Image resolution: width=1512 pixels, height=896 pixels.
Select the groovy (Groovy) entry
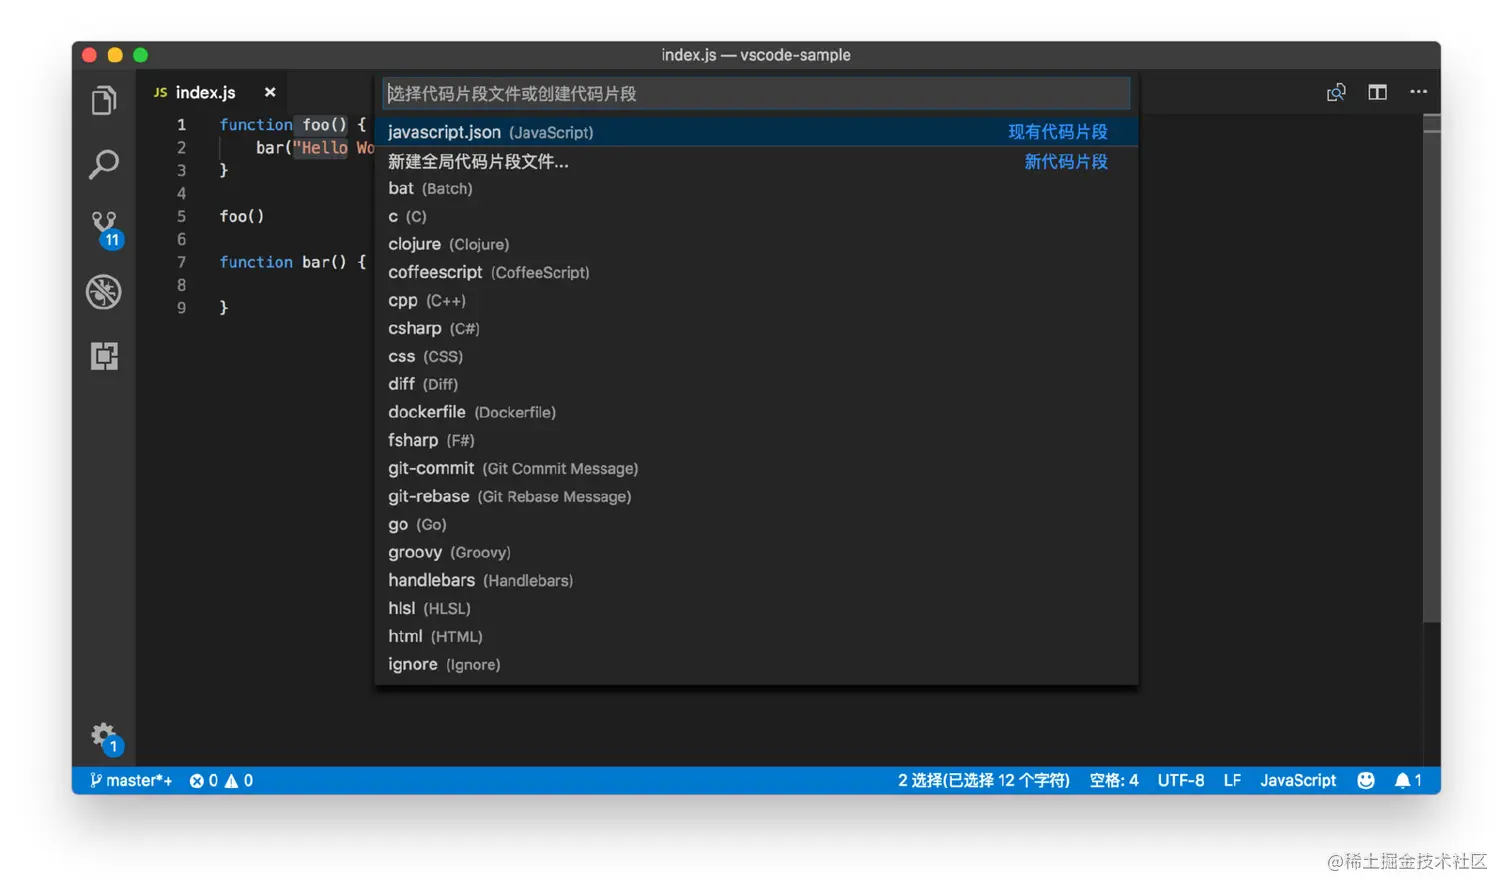pyautogui.click(x=756, y=552)
